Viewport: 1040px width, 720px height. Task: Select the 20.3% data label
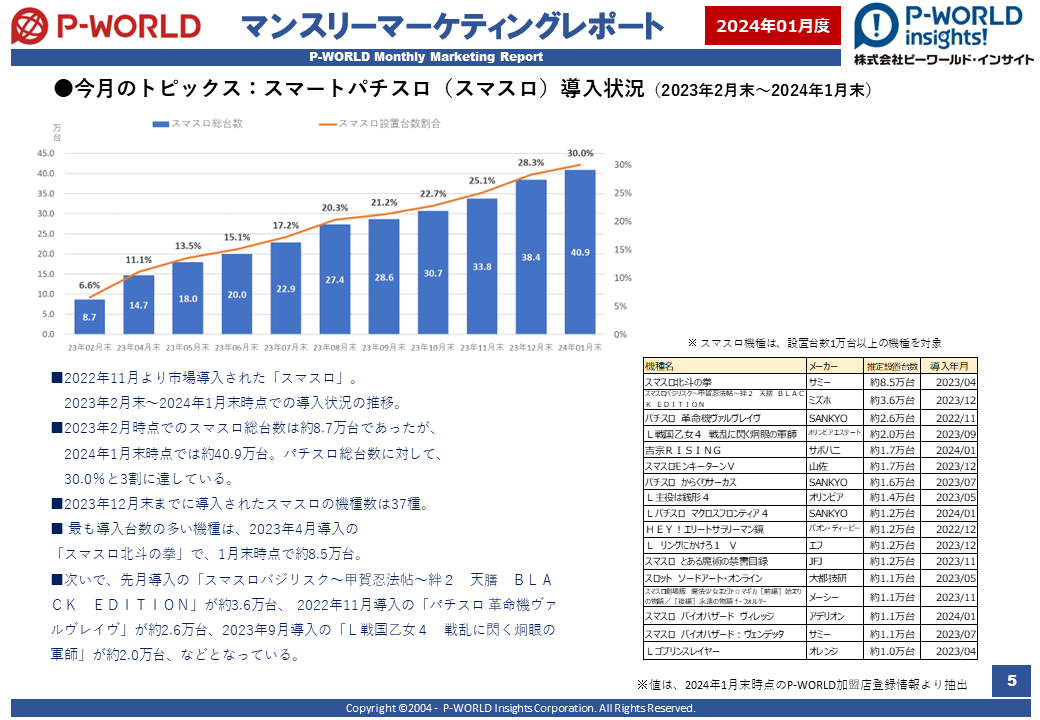335,208
